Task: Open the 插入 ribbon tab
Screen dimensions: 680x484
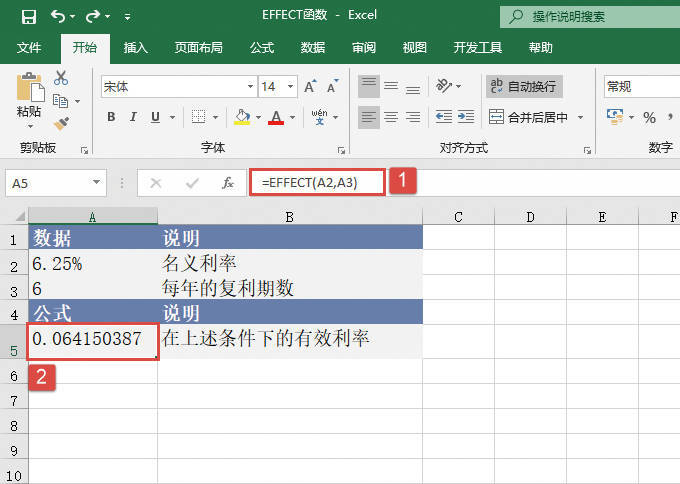Action: click(136, 47)
